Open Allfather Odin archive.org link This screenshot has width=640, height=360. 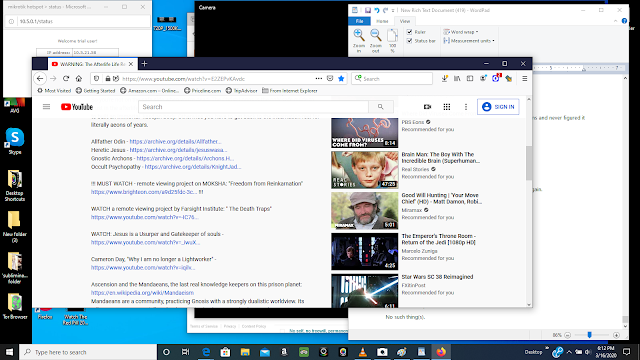point(176,142)
